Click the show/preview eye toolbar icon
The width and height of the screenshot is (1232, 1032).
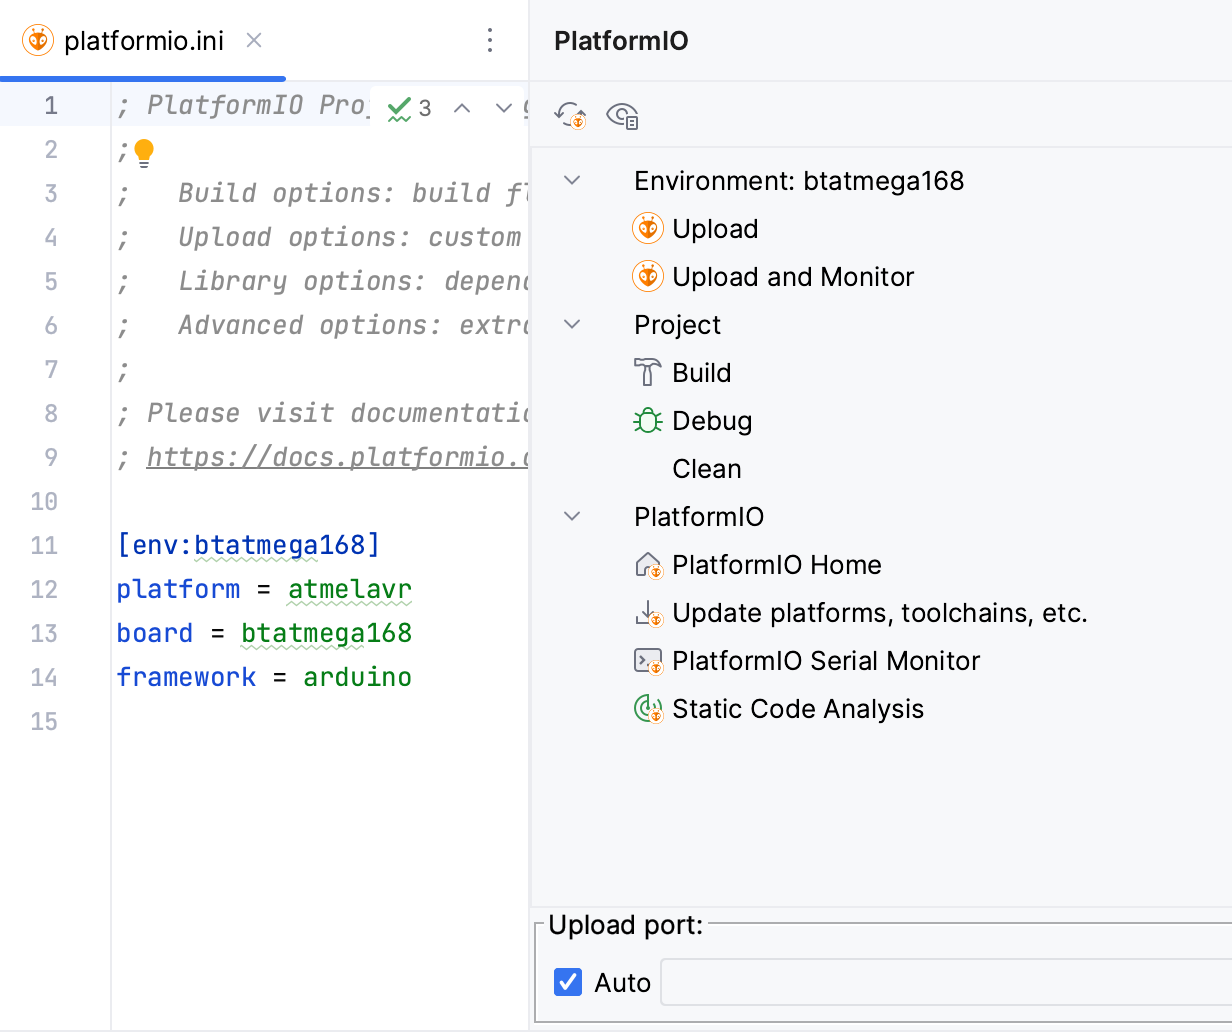pos(622,116)
